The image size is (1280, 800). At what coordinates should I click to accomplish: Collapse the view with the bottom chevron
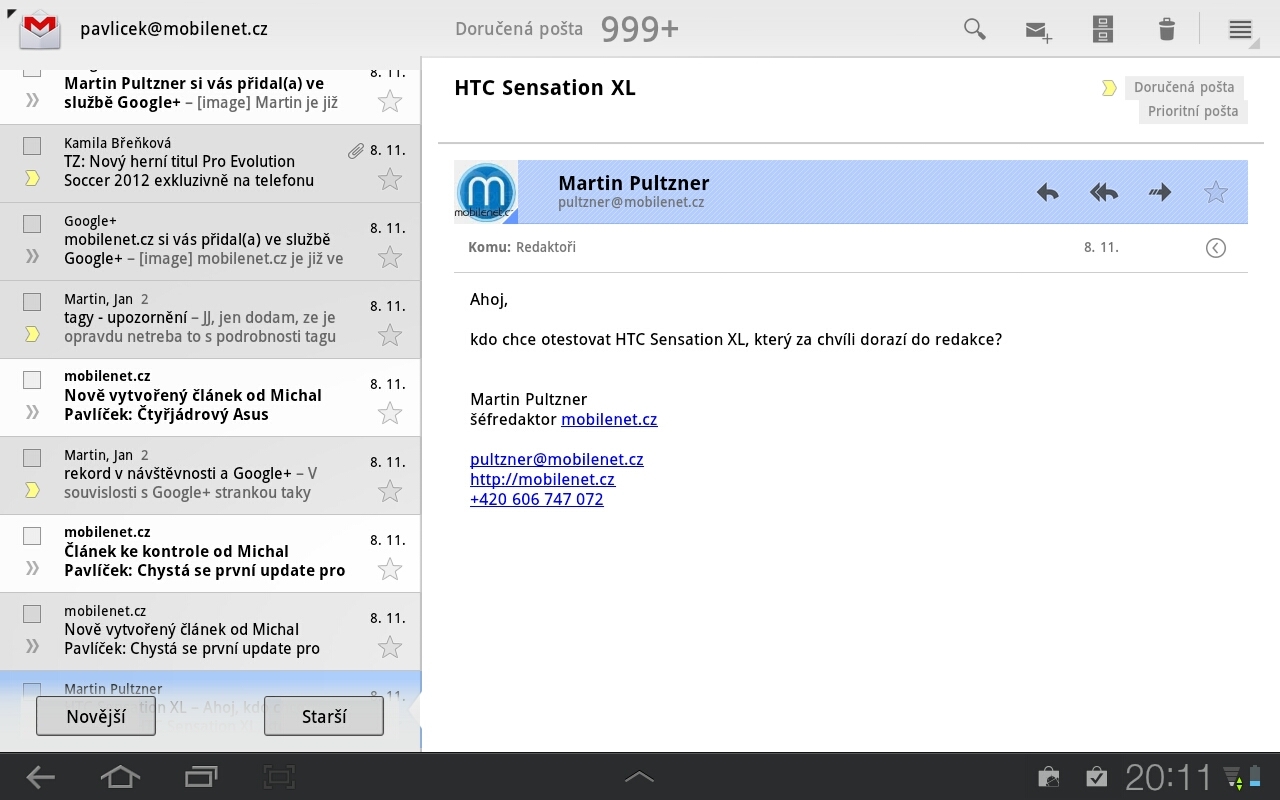(x=639, y=776)
